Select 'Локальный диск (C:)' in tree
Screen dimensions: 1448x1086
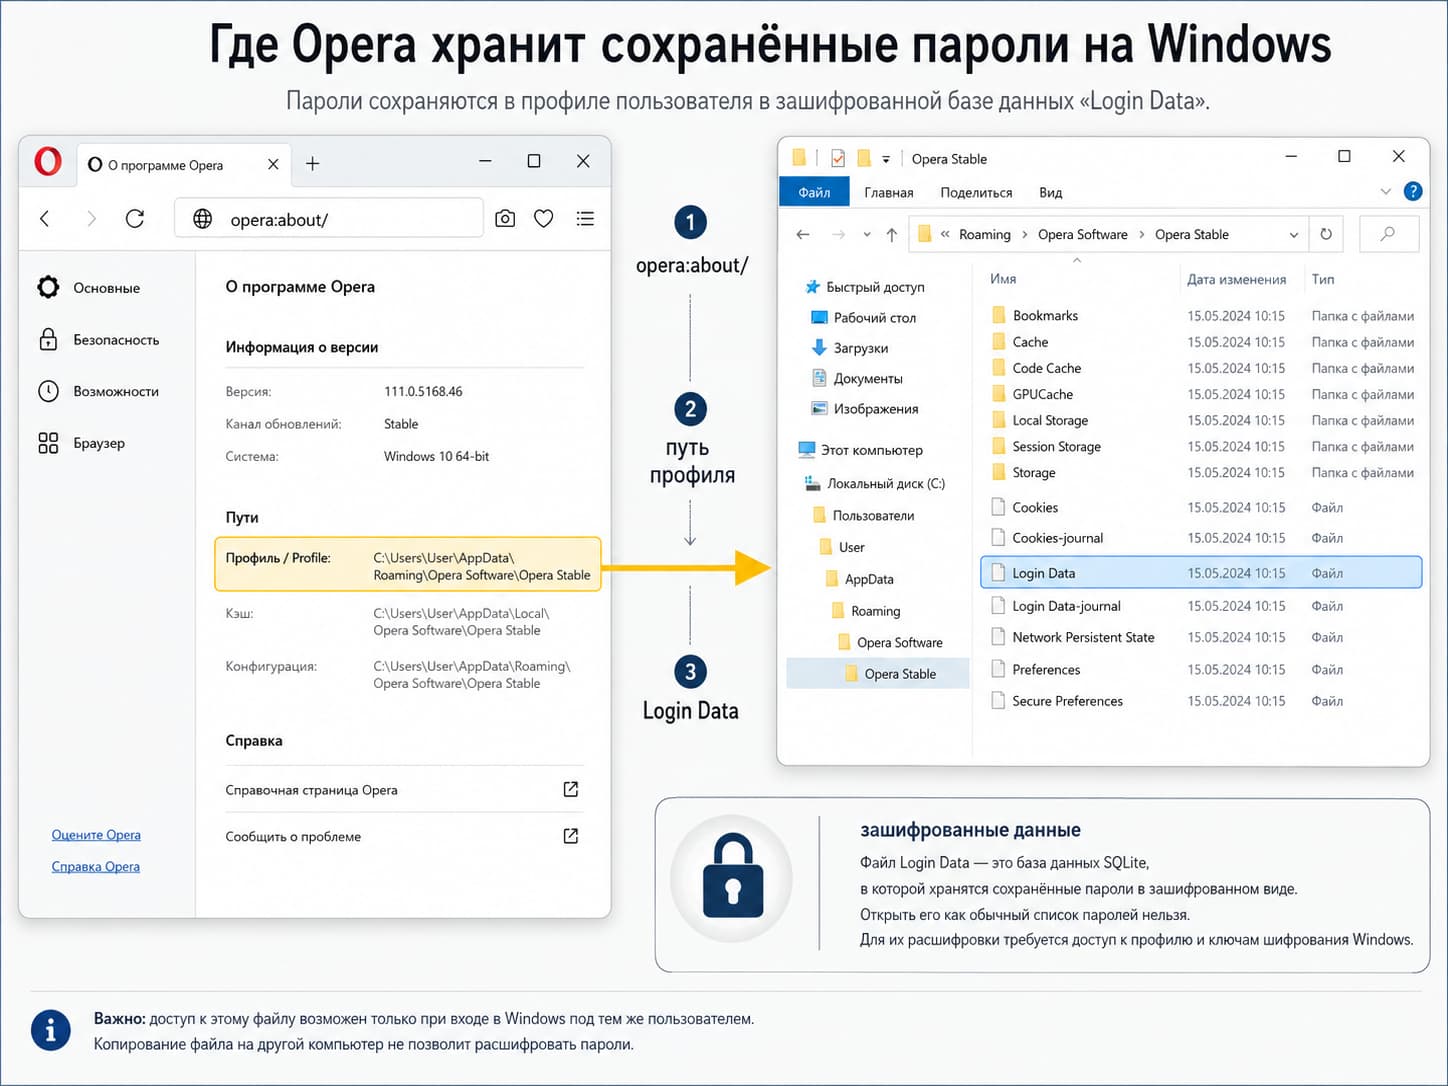(x=874, y=483)
